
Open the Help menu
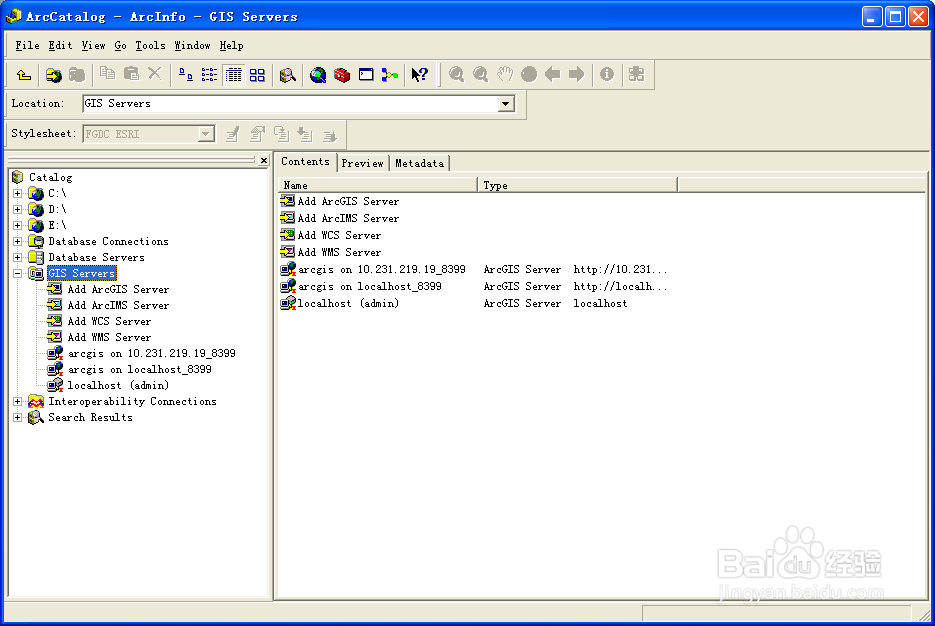coord(231,45)
